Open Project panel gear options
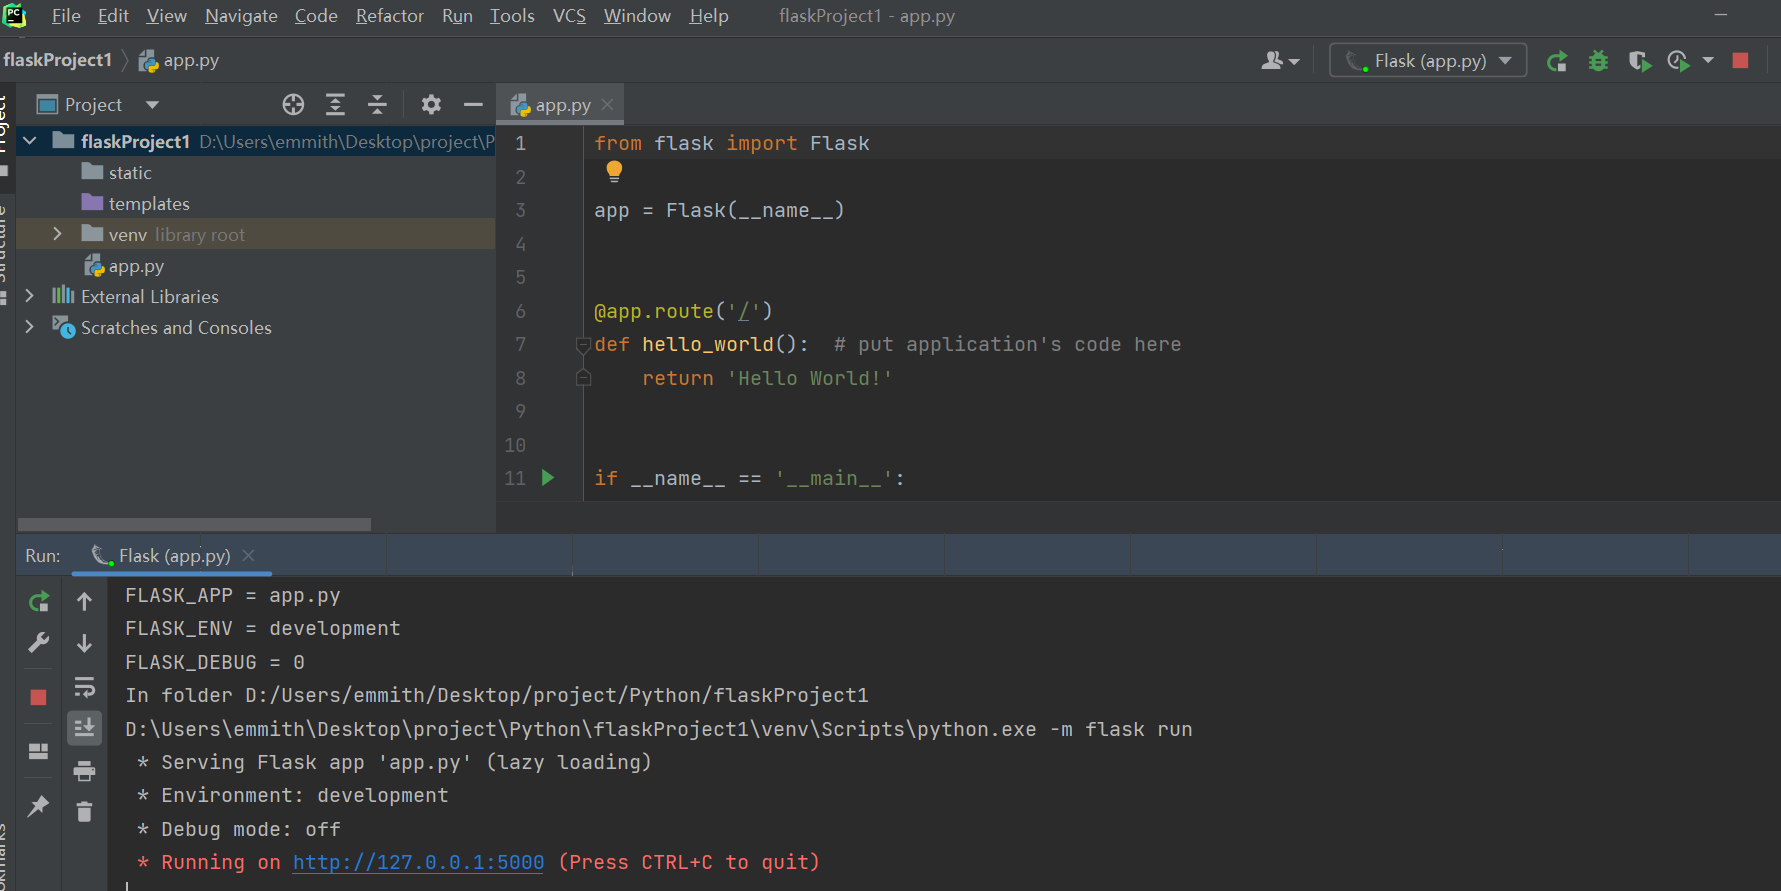 [431, 105]
